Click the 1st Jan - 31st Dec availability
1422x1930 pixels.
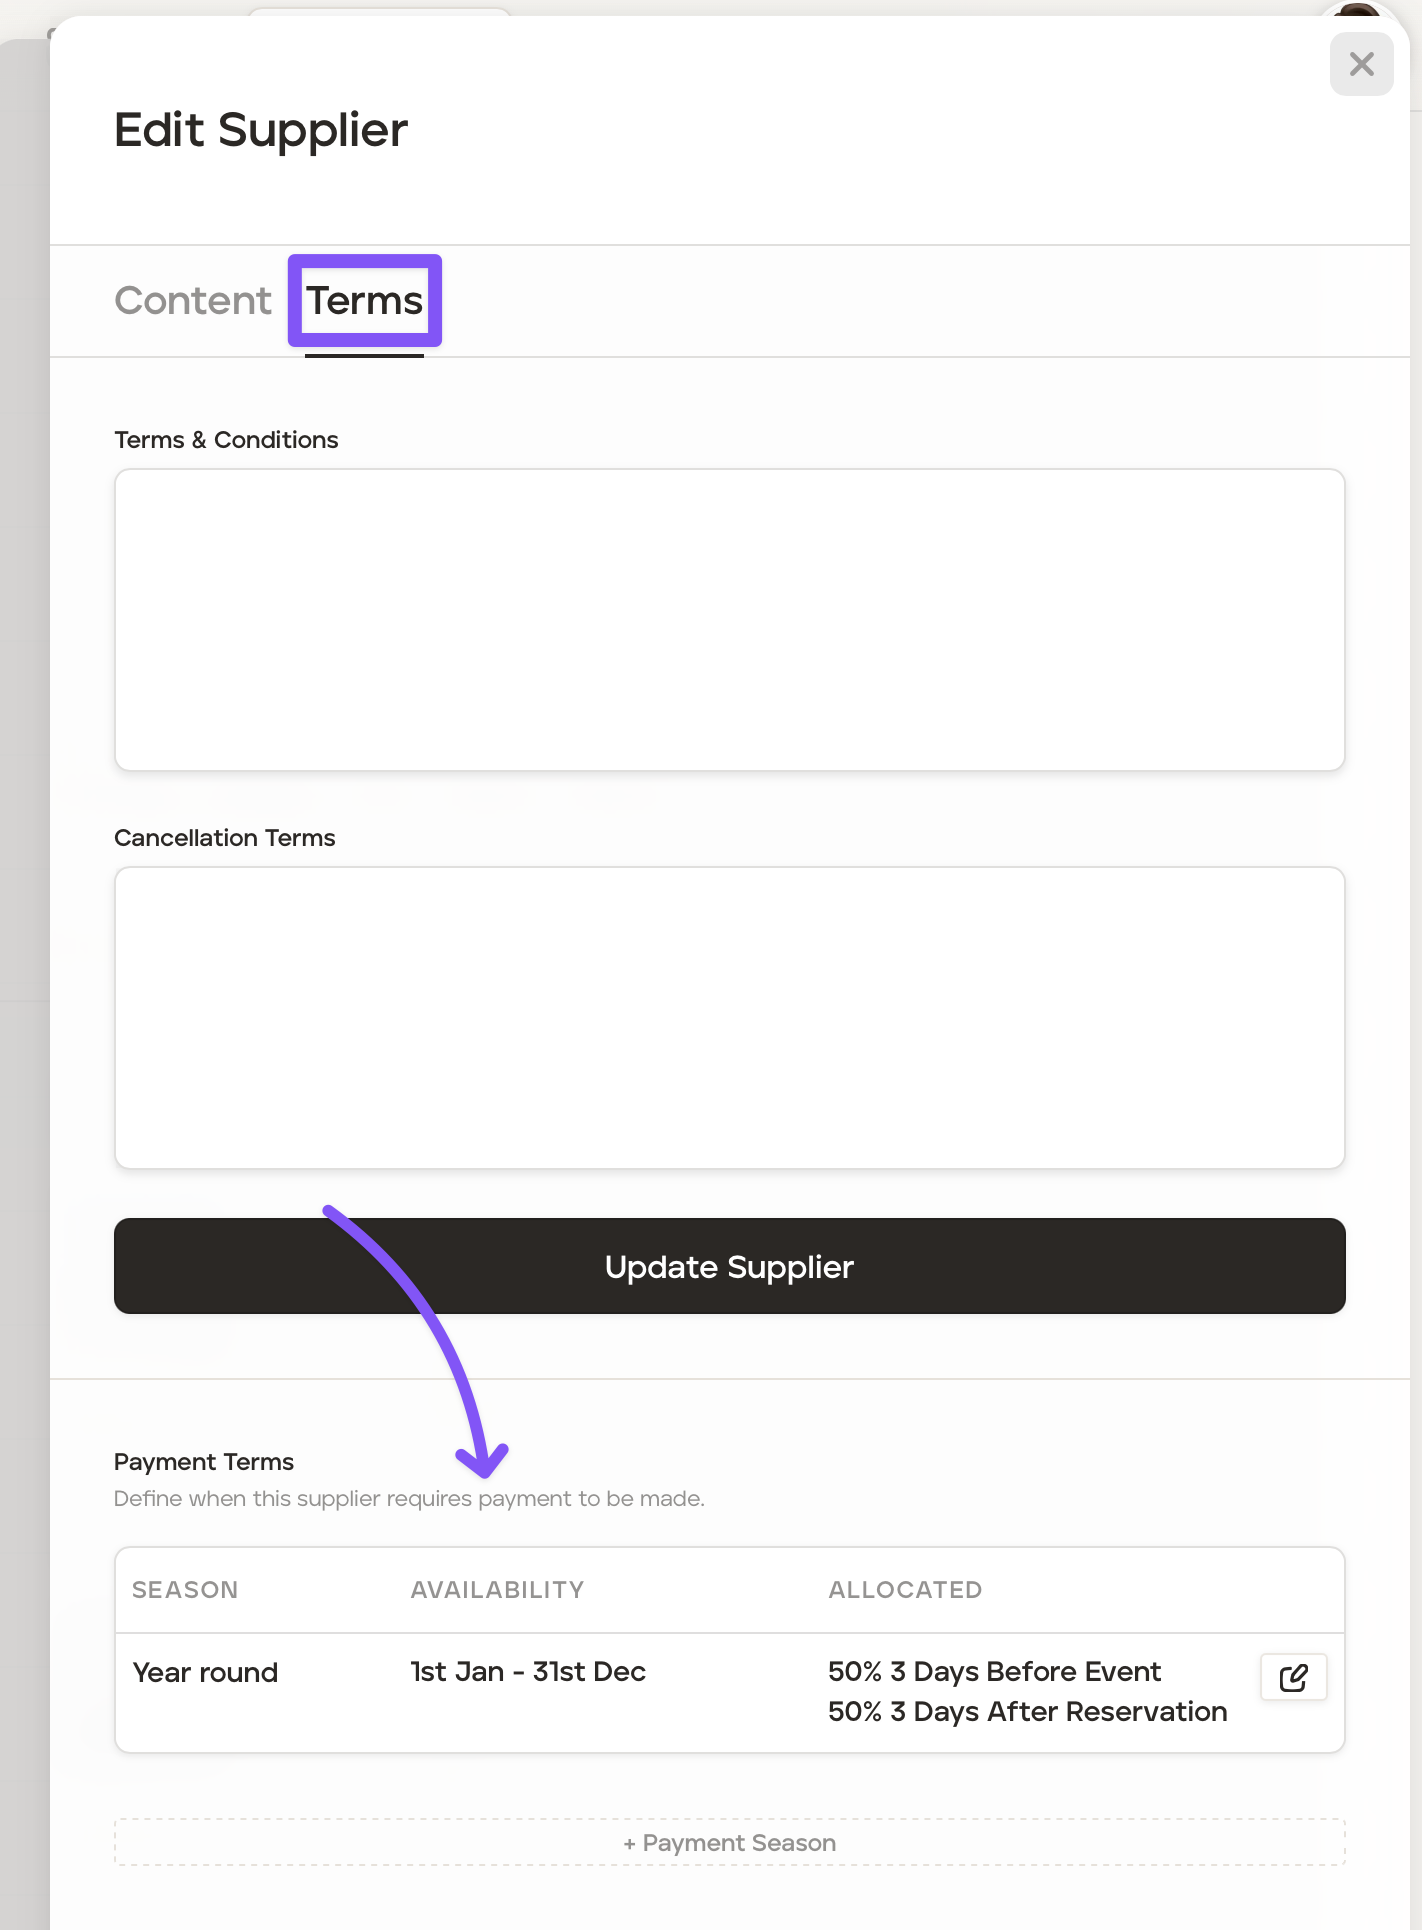(528, 1672)
